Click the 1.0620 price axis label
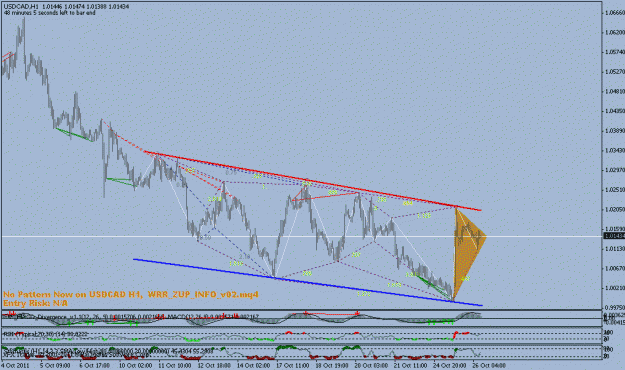 [615, 32]
